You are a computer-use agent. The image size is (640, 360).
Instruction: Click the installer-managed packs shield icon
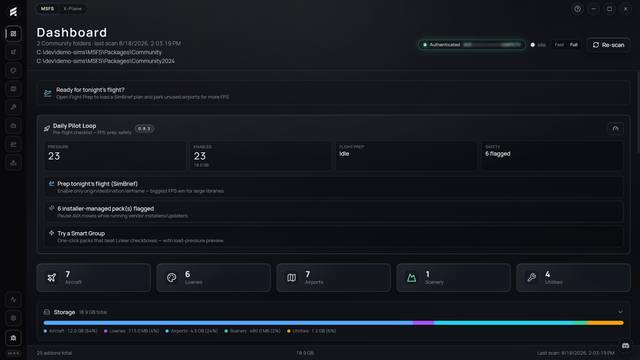tap(51, 208)
